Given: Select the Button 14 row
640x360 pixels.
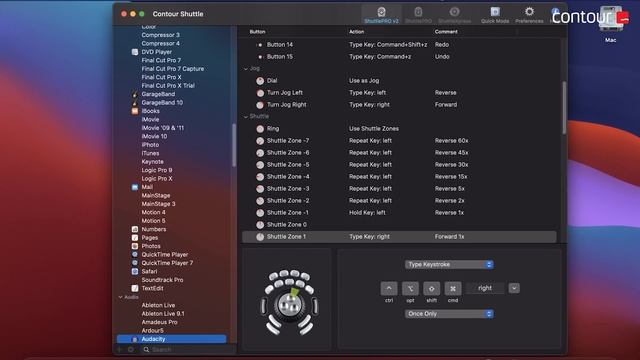Looking at the screenshot, I should [399, 44].
